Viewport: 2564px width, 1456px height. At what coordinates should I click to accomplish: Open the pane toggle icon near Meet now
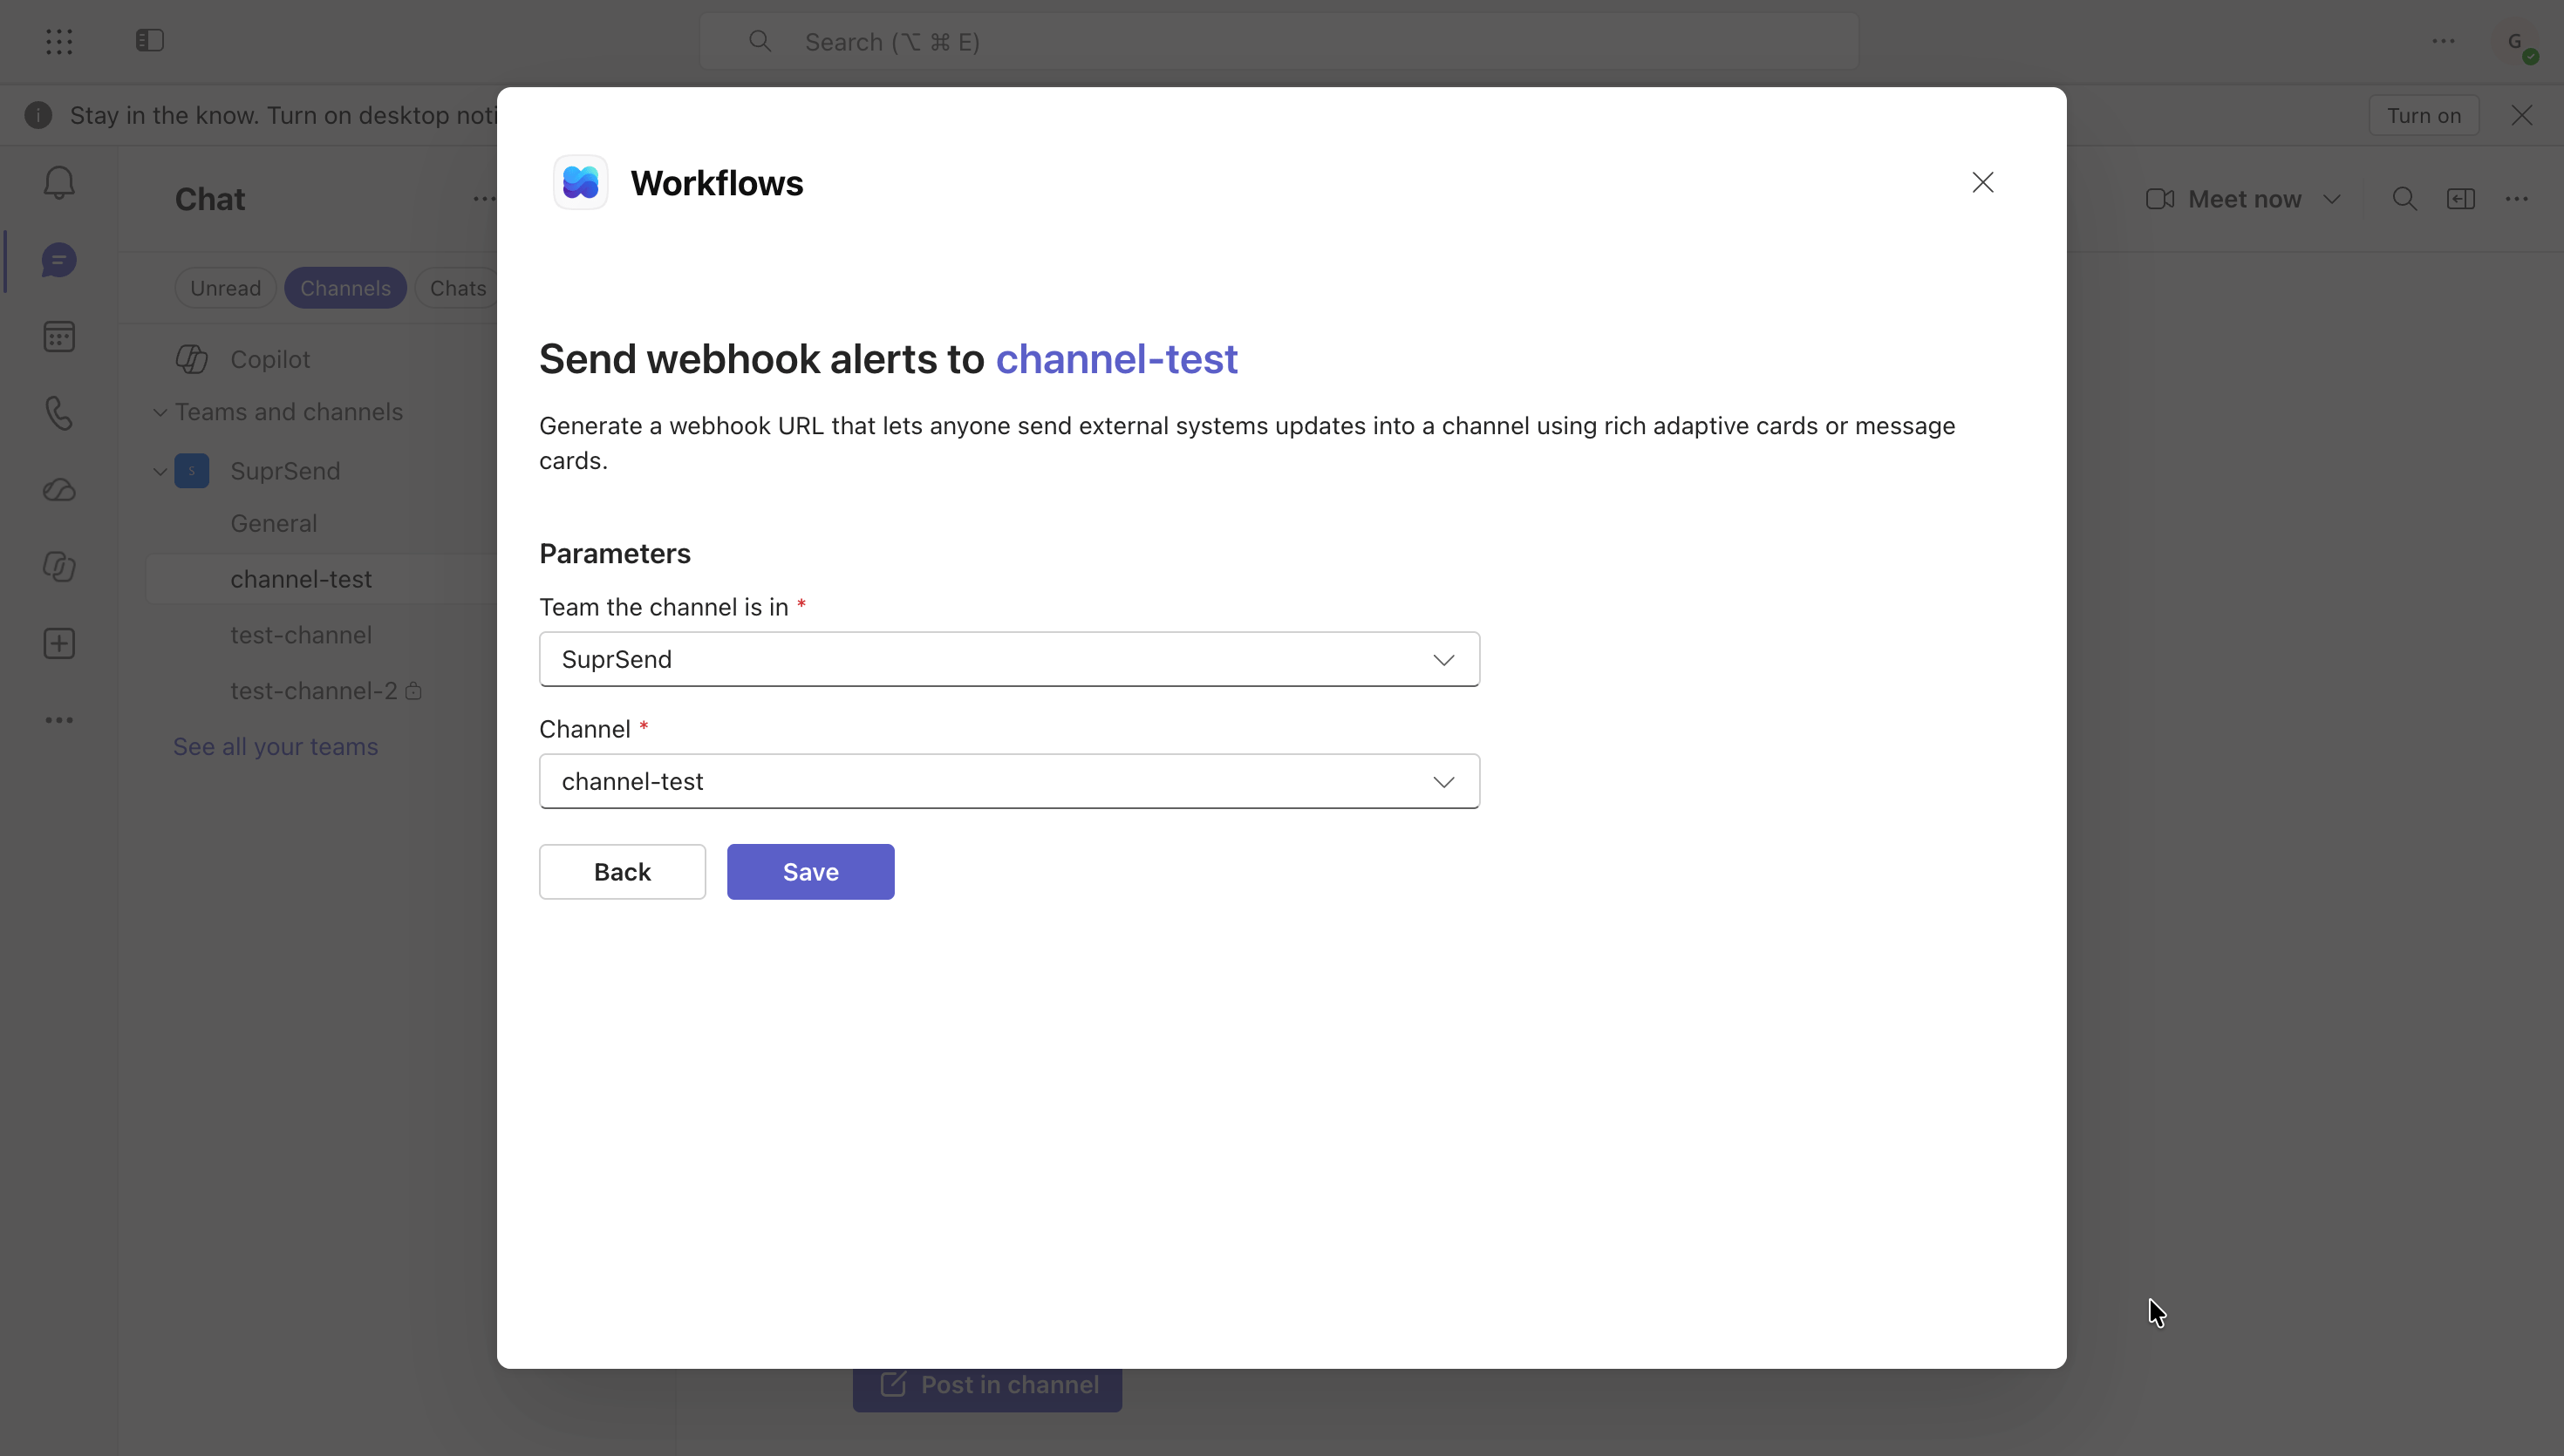2460,199
